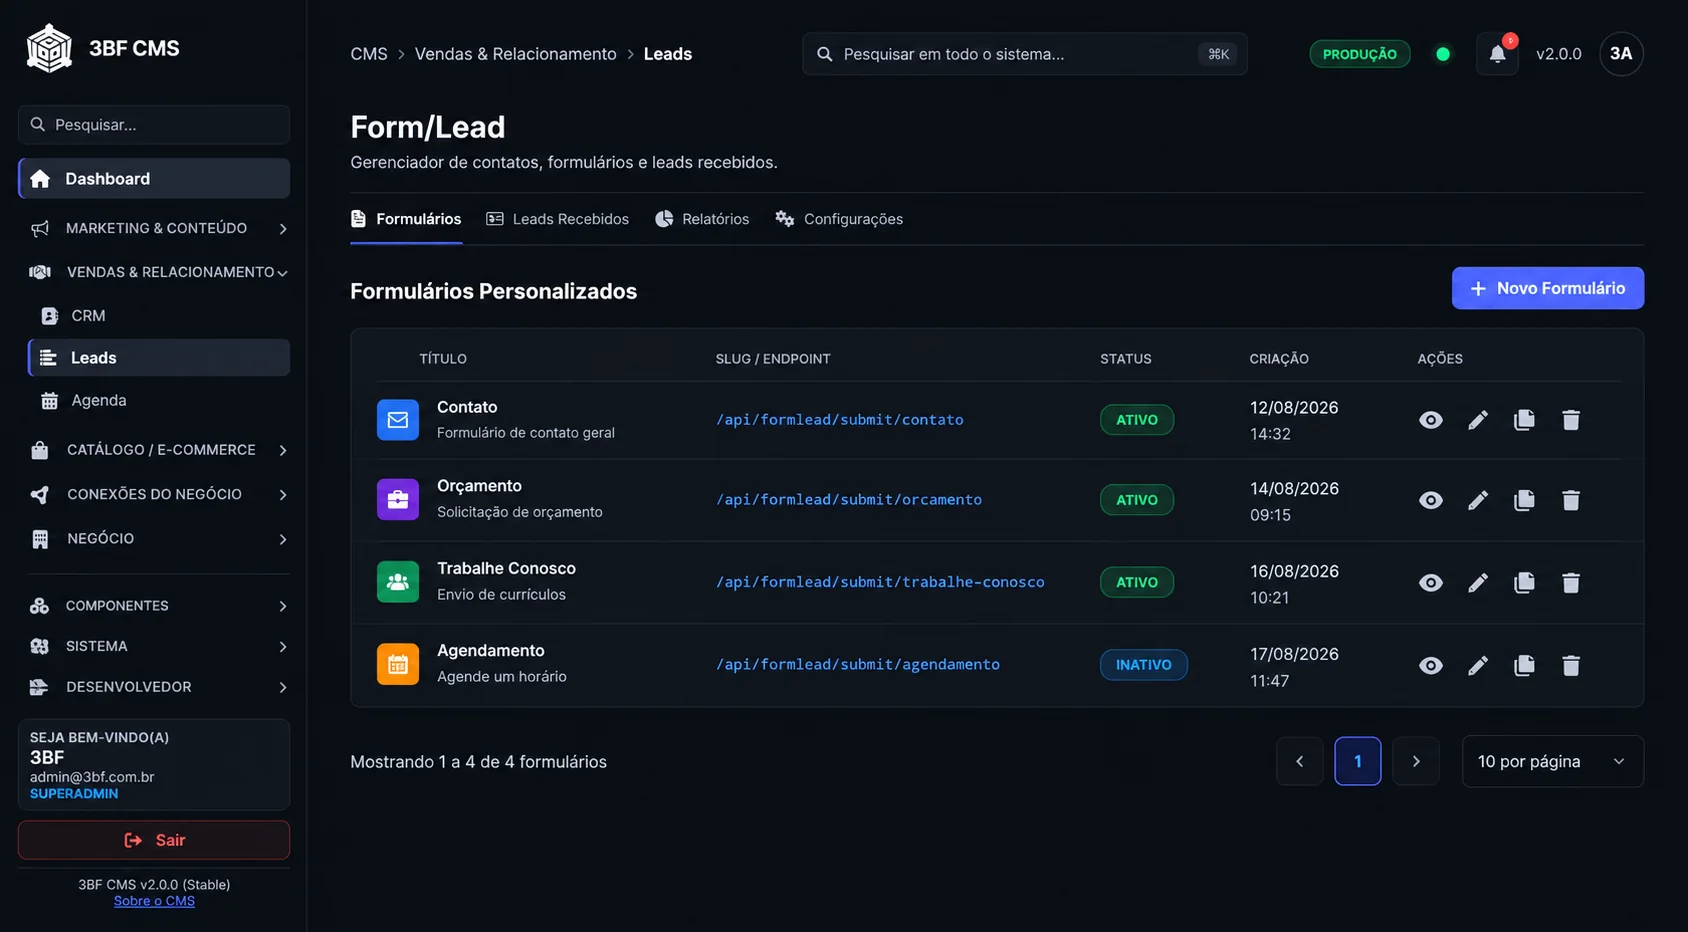
Task: Open the 3A user avatar menu
Action: (x=1621, y=54)
